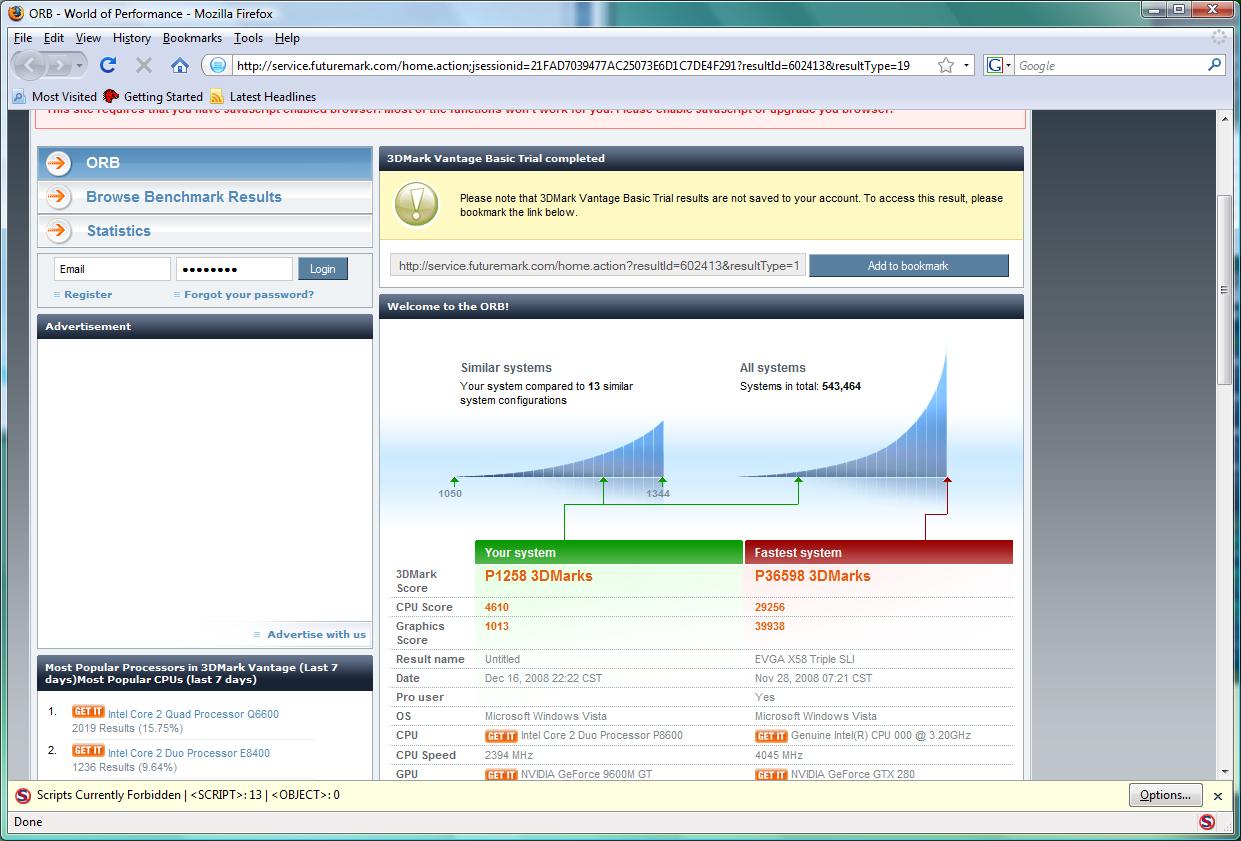
Task: Open the Google search engine selector
Action: coord(999,65)
